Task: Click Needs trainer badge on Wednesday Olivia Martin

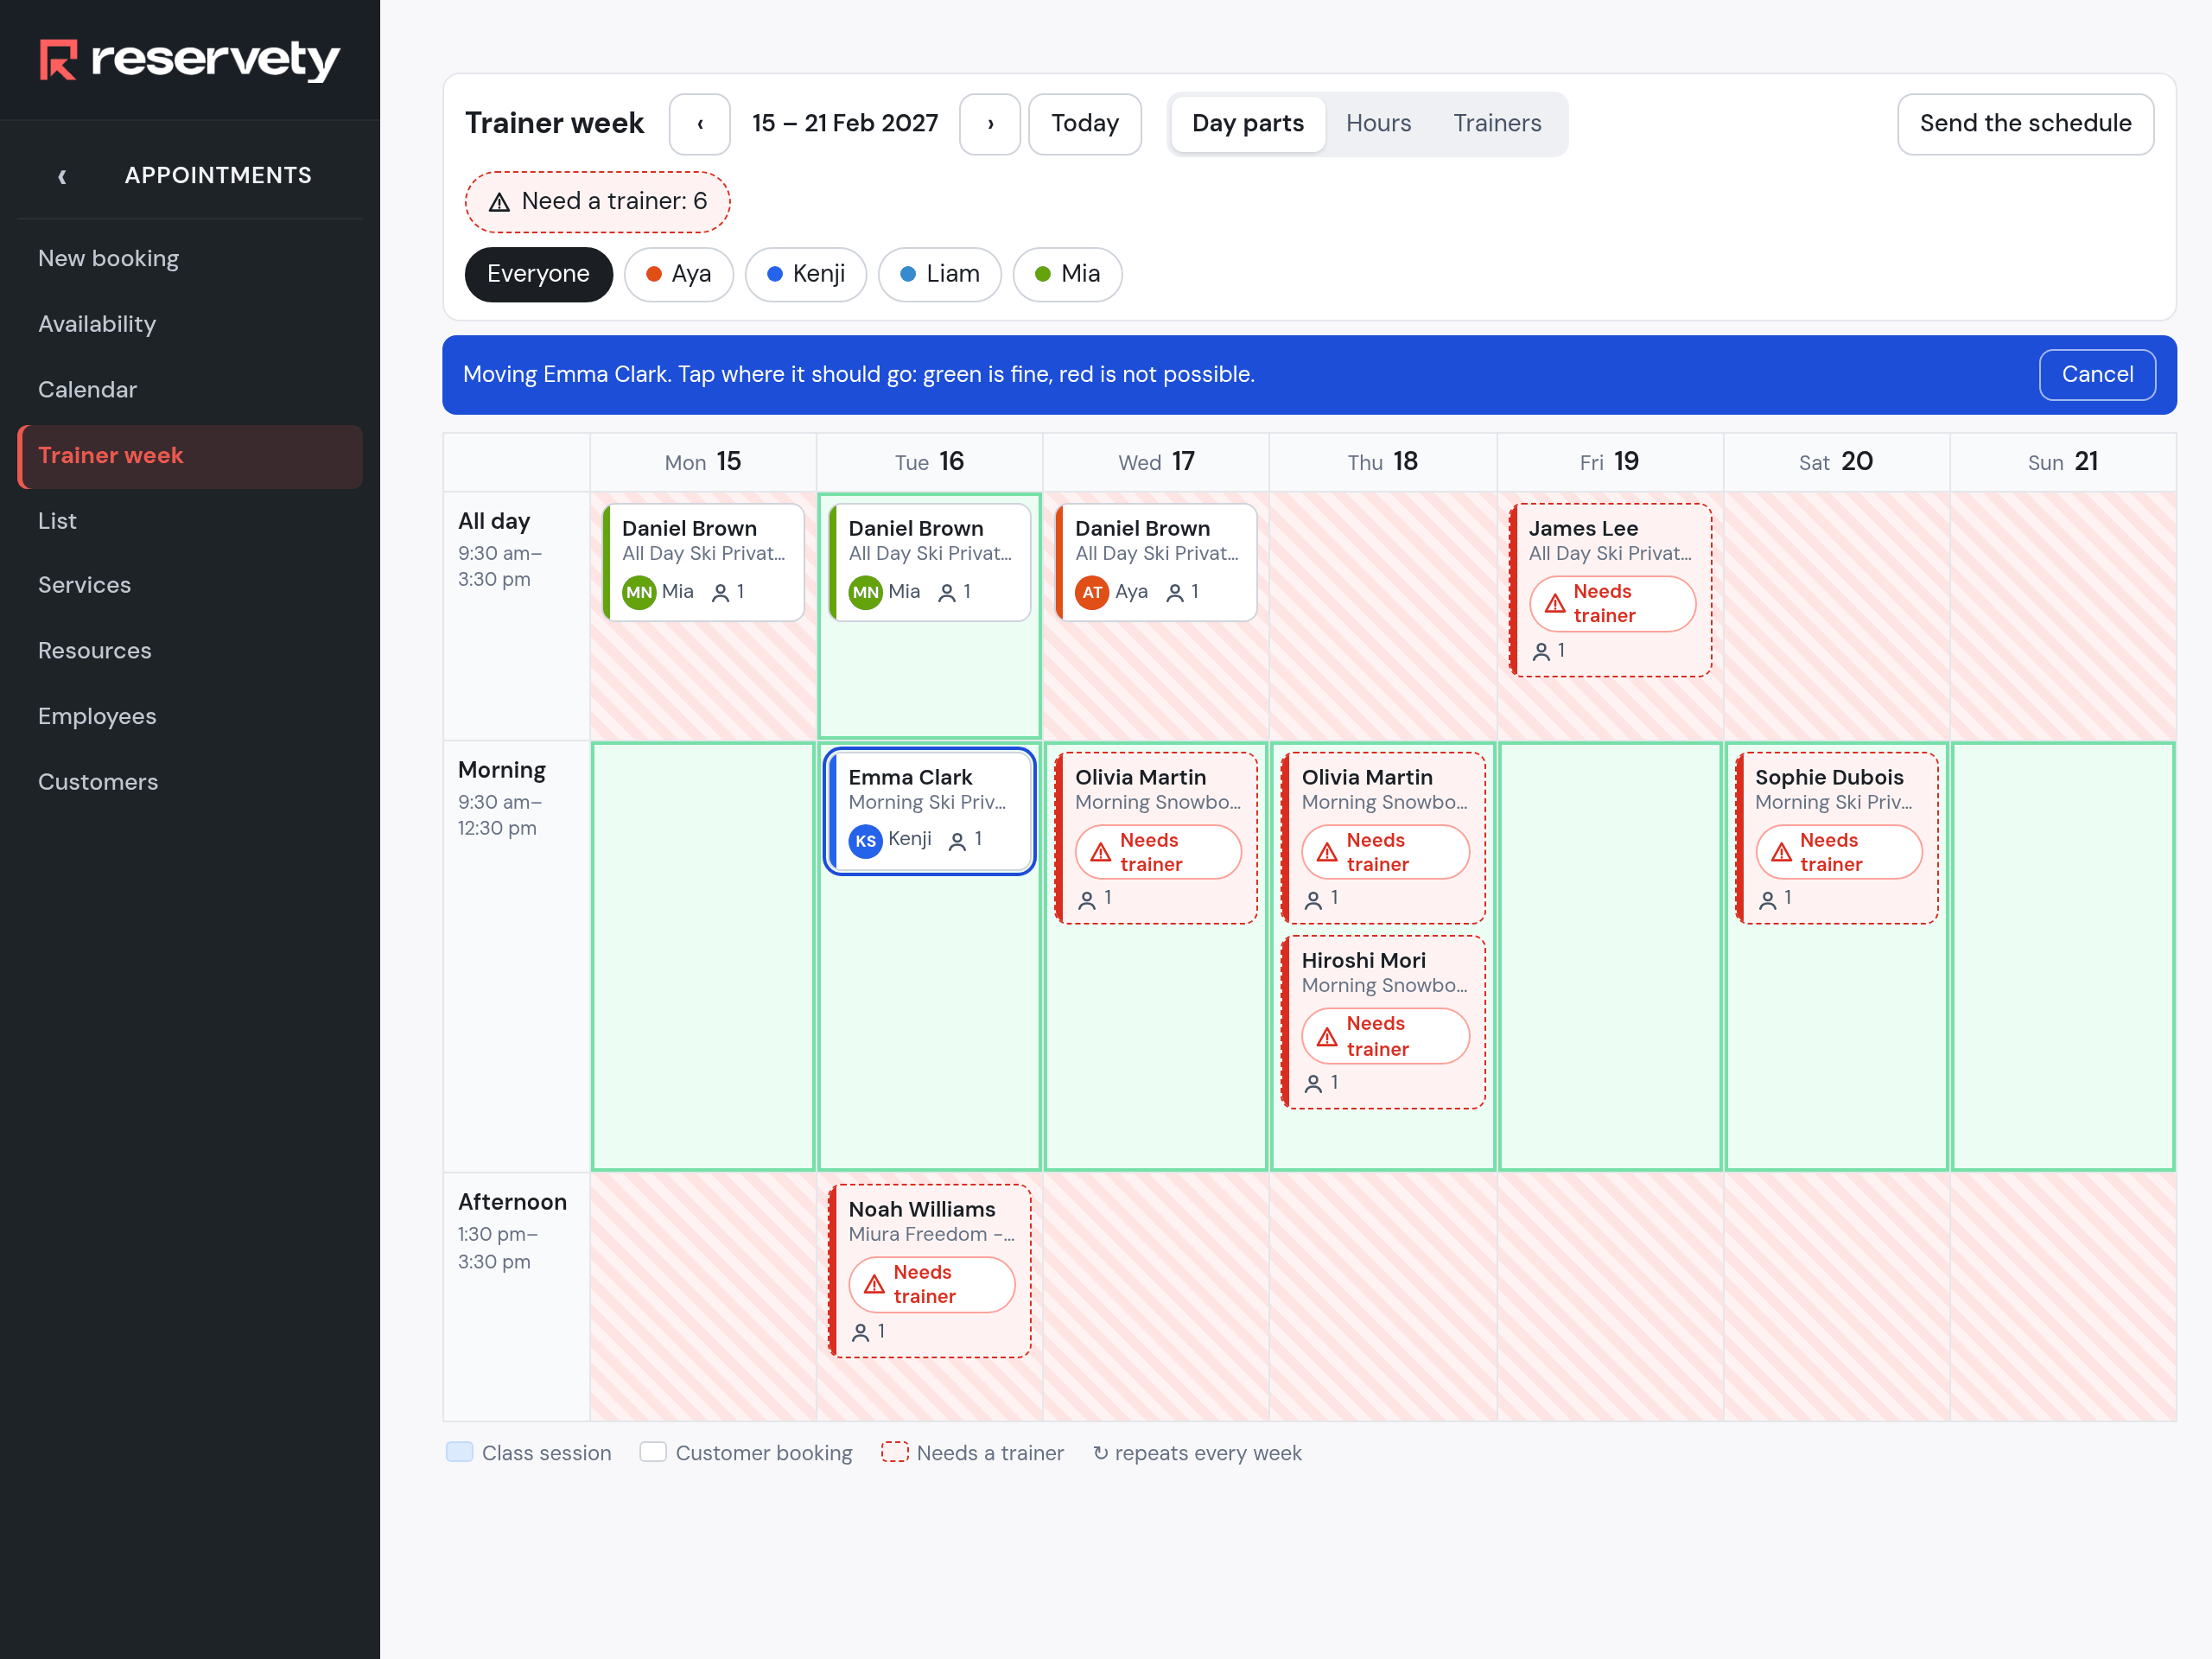Action: pos(1158,852)
